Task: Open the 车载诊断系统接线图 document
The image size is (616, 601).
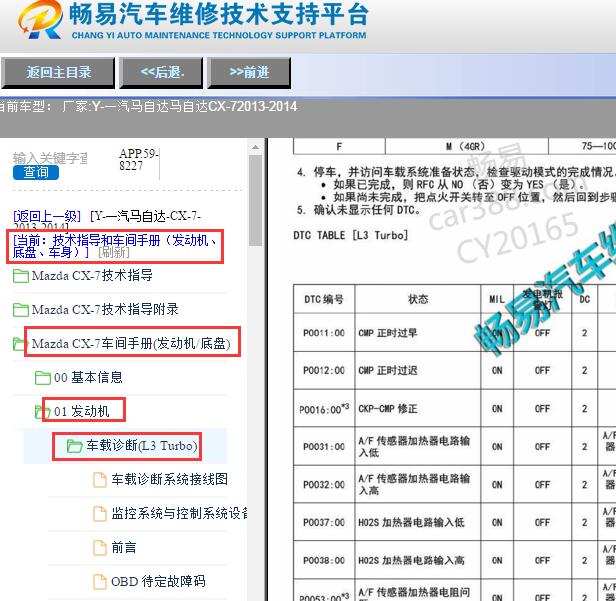Action: [x=169, y=479]
